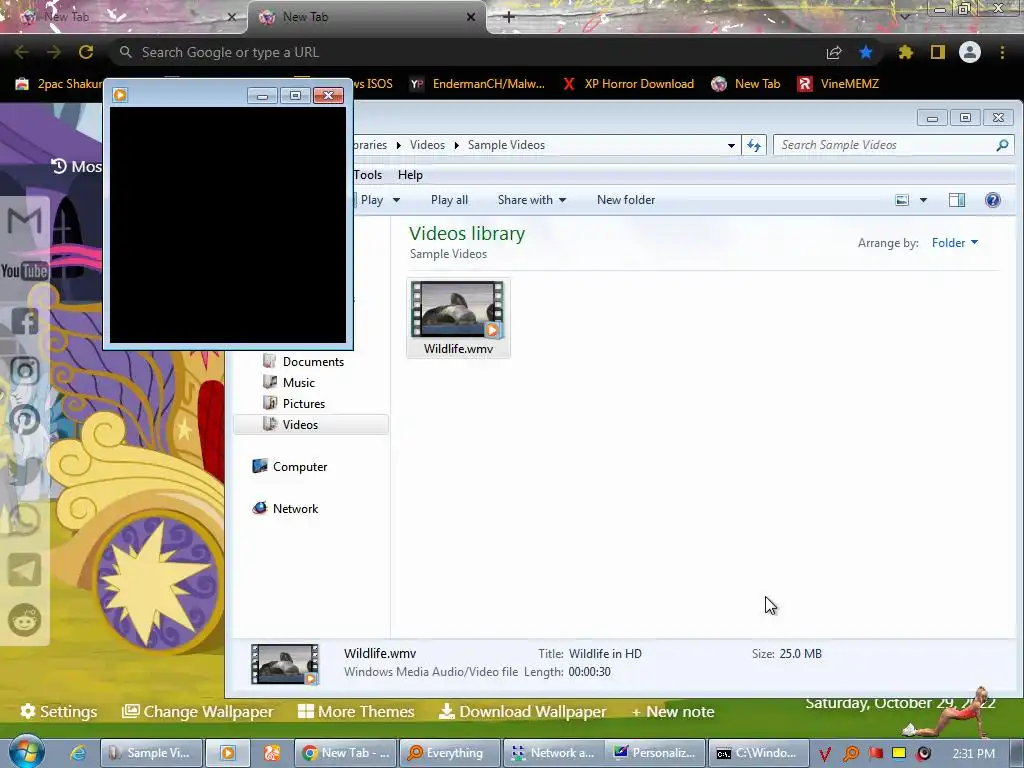Screen dimensions: 1024x768
Task: Click the red V tray icon
Action: (x=825, y=754)
